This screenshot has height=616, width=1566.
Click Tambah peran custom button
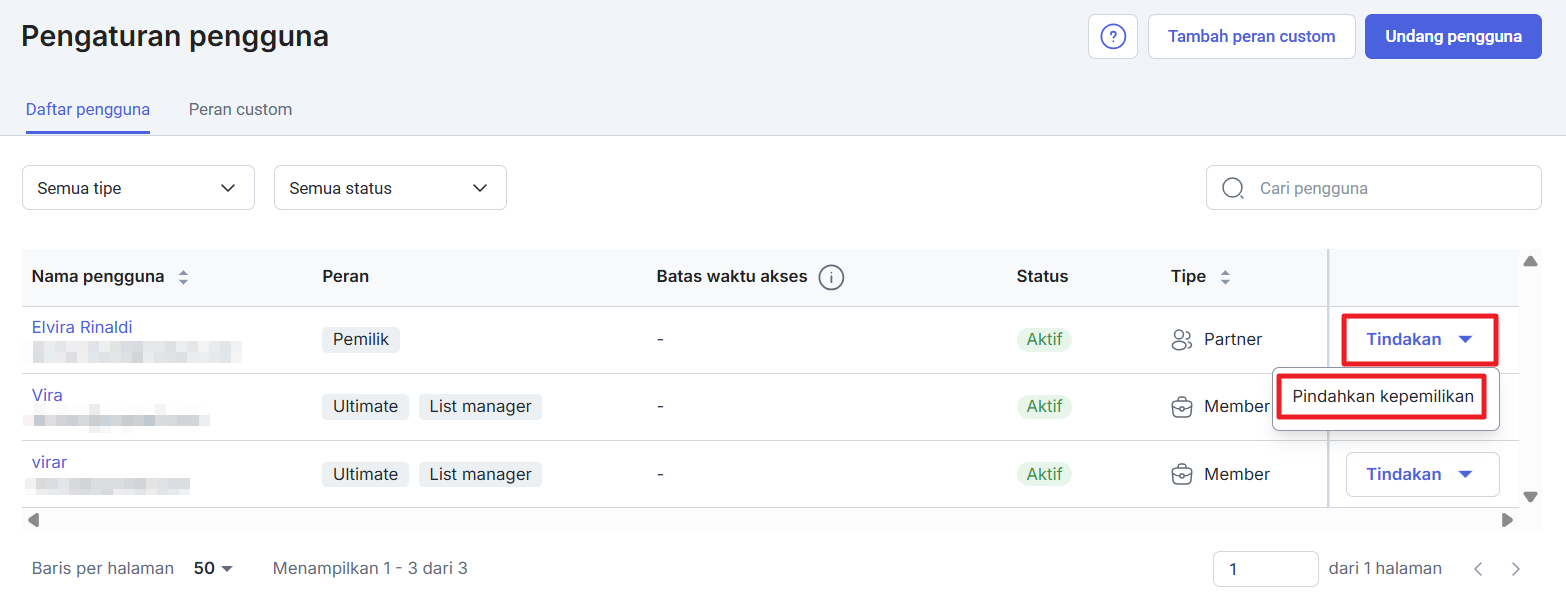point(1251,37)
